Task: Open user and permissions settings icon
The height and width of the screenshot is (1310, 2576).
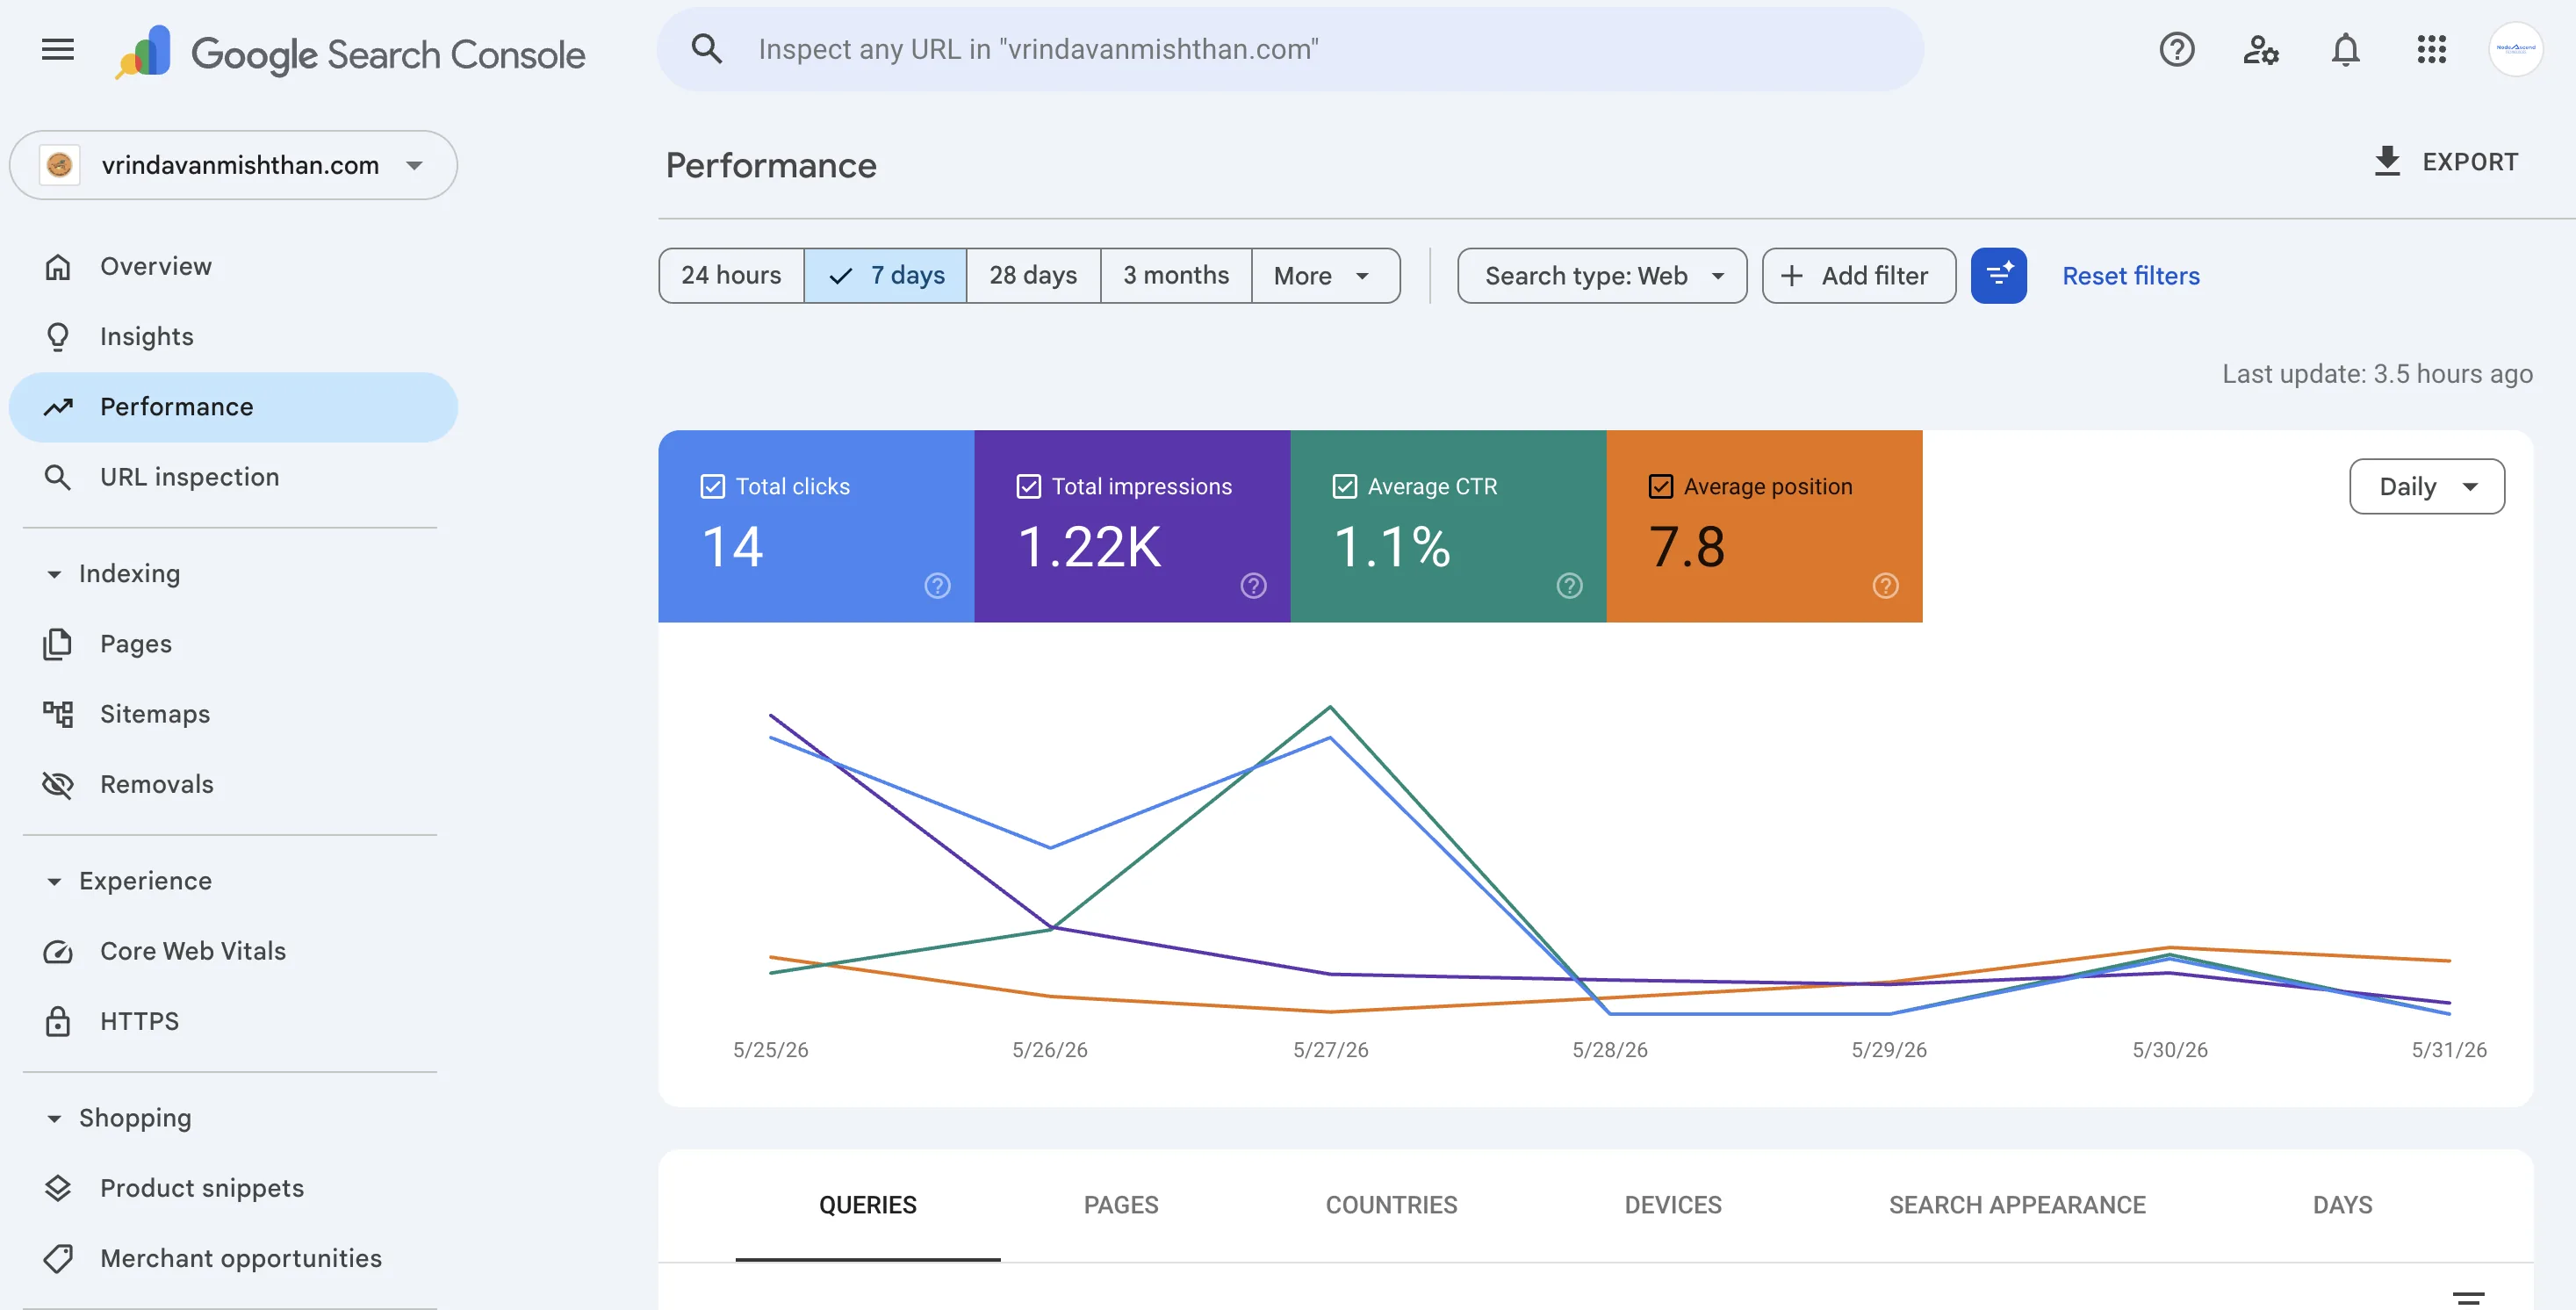Action: tap(2260, 49)
